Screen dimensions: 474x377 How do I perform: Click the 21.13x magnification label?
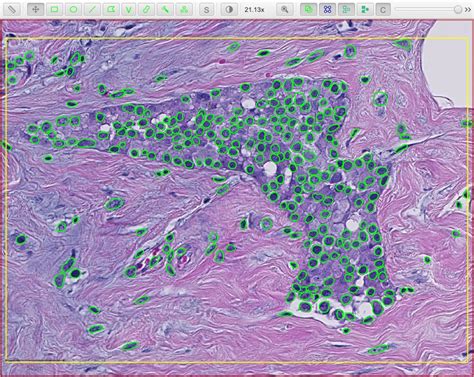[254, 10]
